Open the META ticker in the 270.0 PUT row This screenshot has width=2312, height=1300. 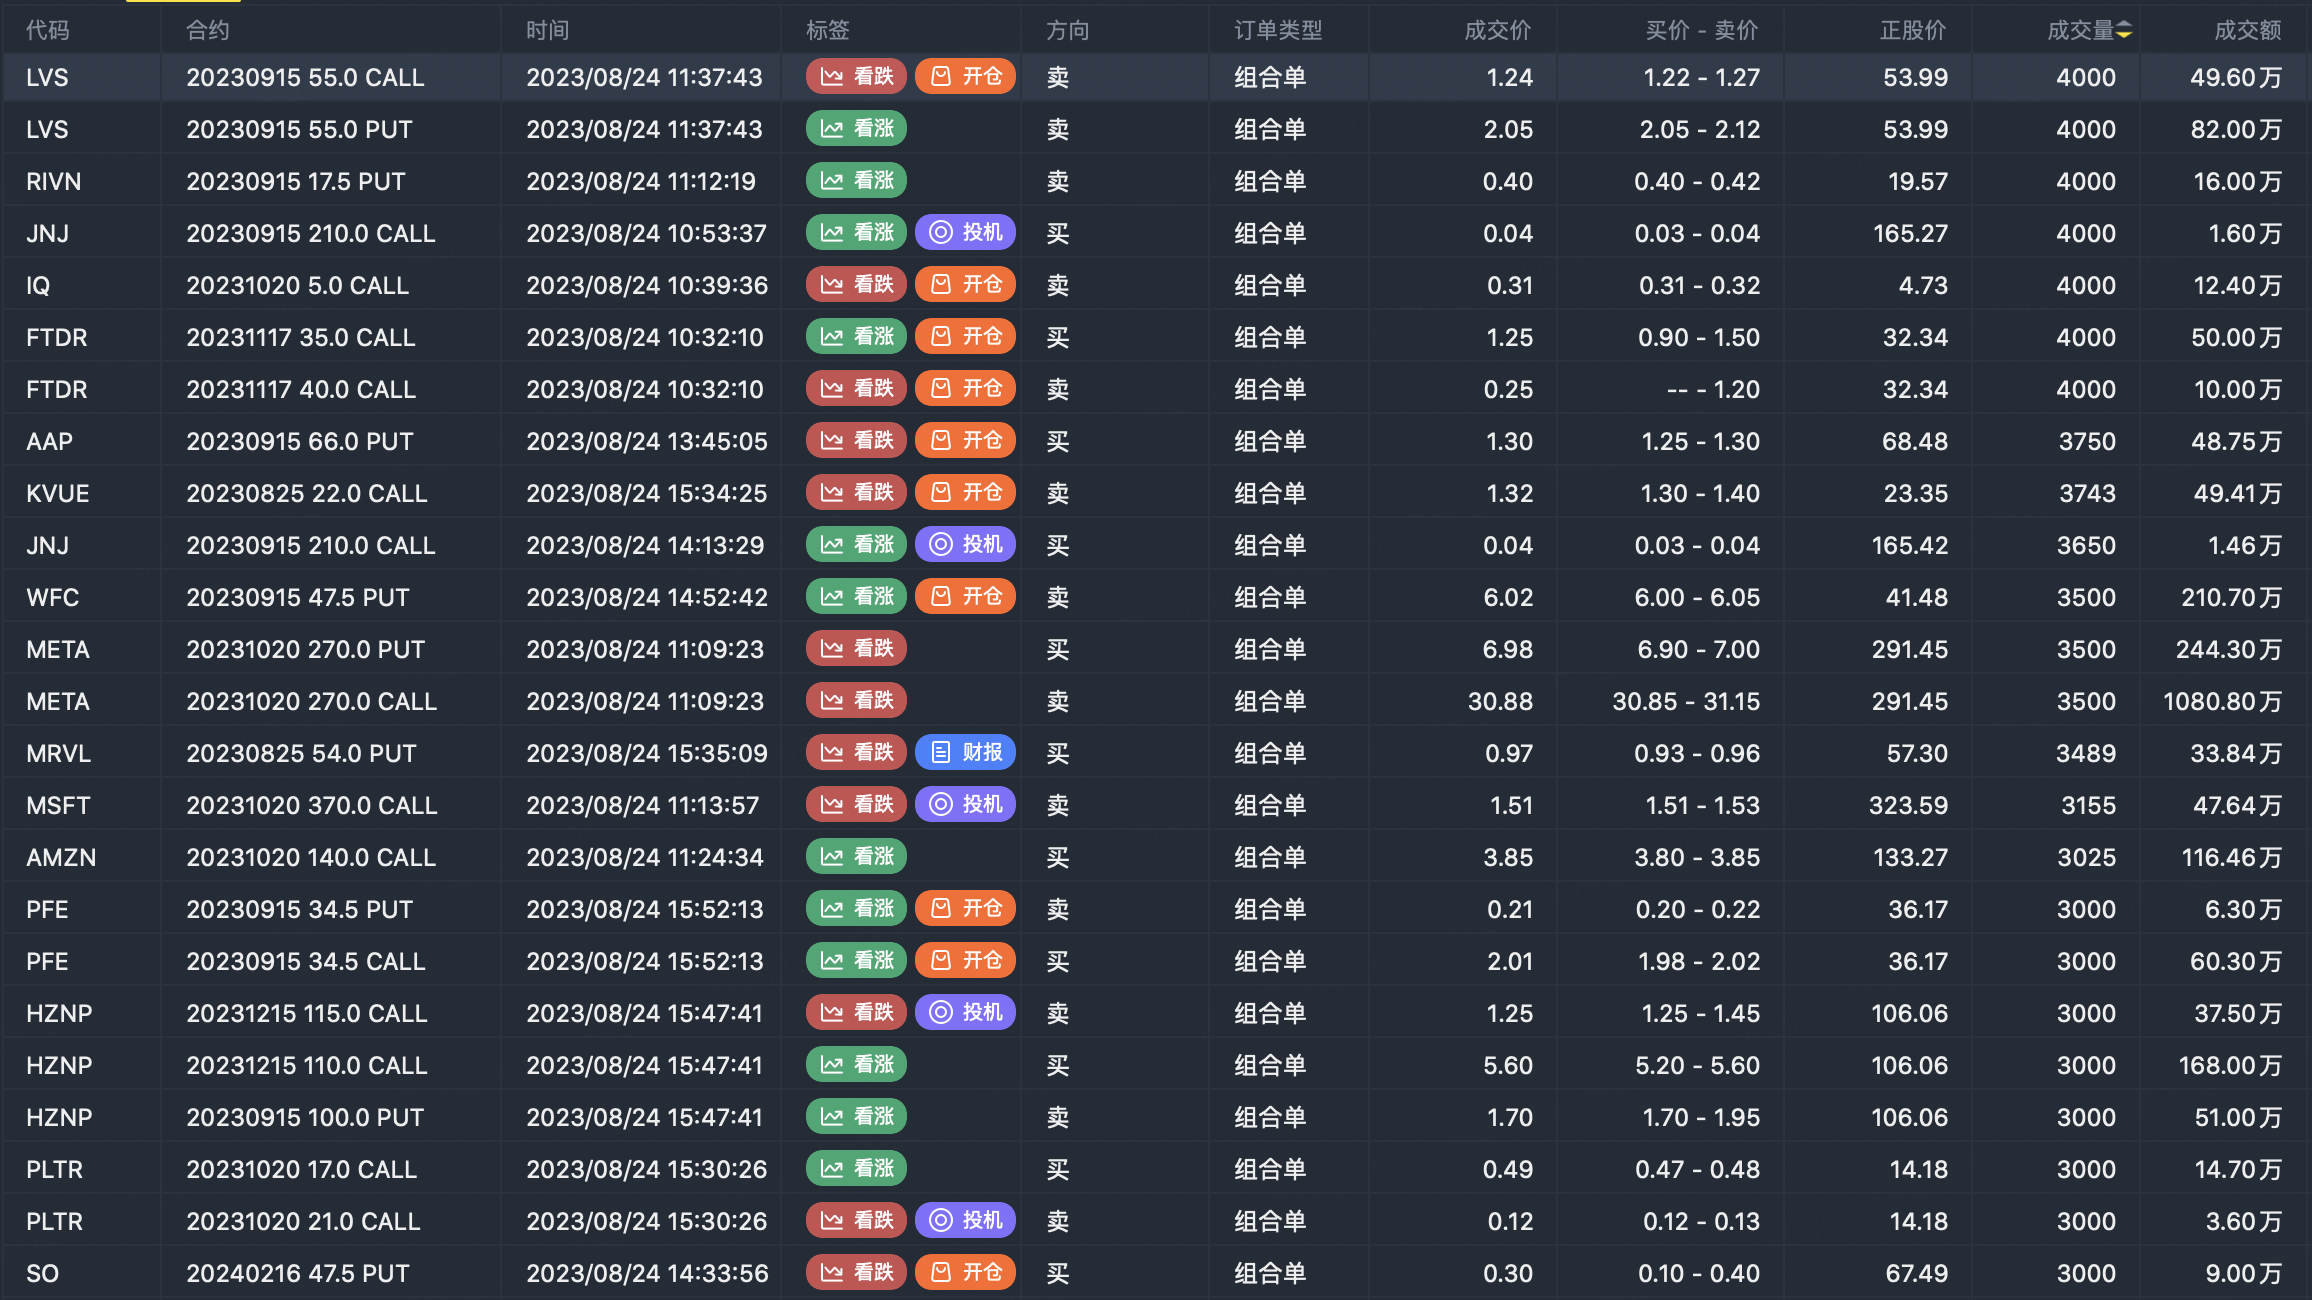pos(58,650)
